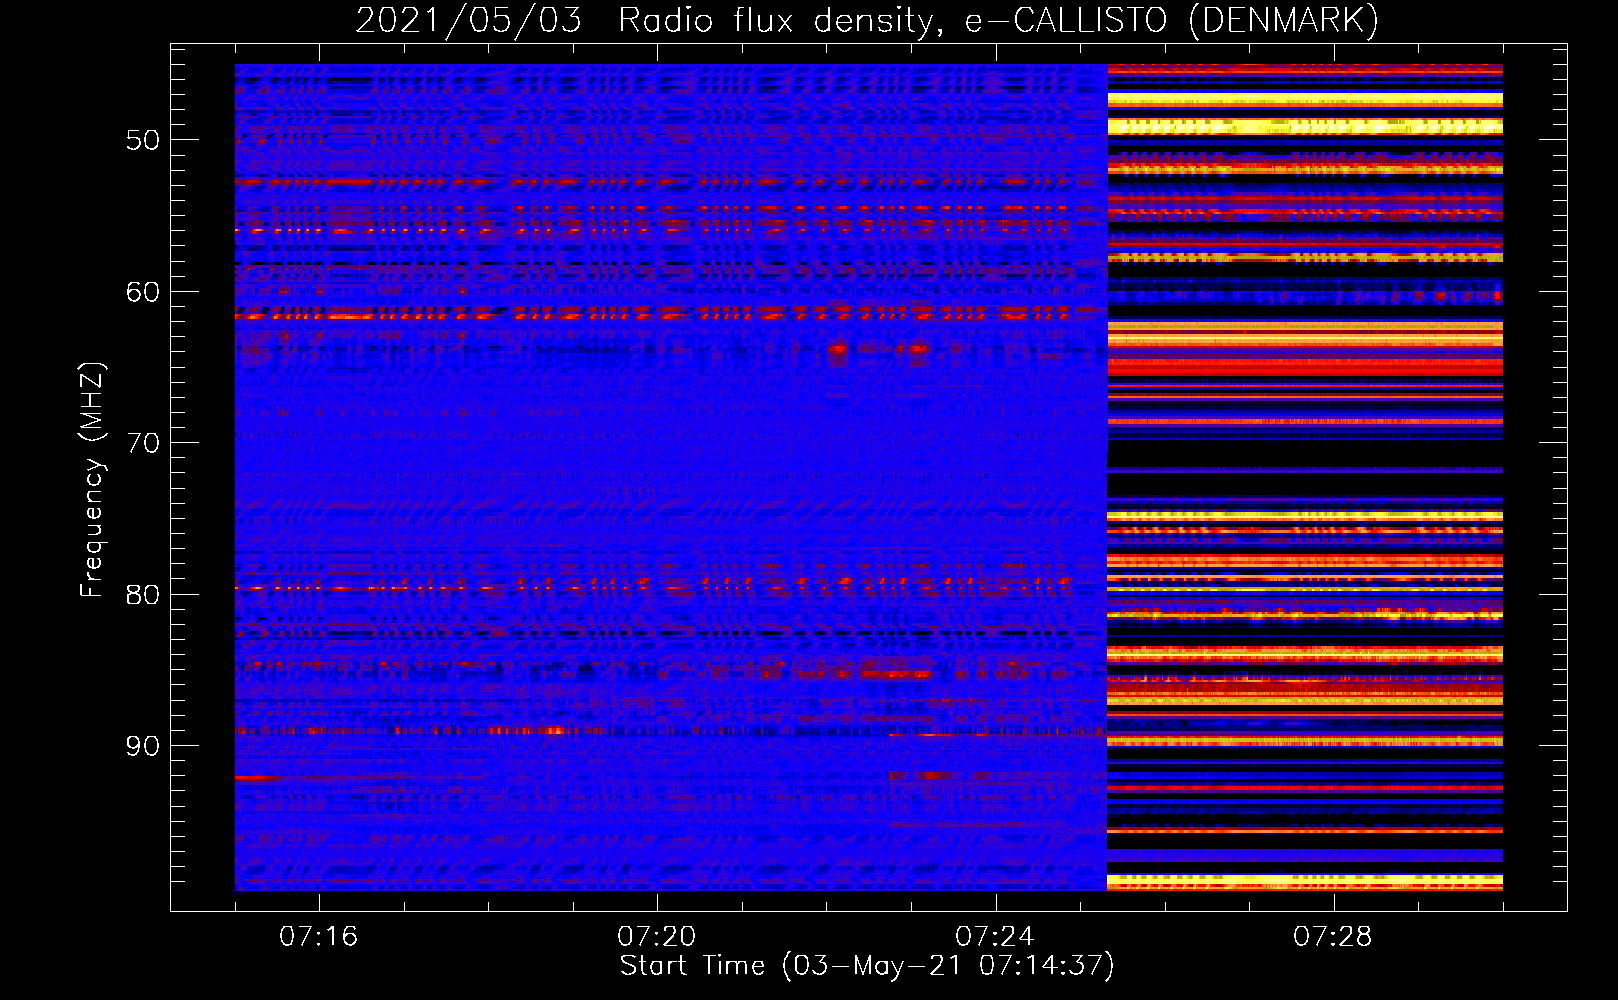Click the 07:20 time tick label

657,937
